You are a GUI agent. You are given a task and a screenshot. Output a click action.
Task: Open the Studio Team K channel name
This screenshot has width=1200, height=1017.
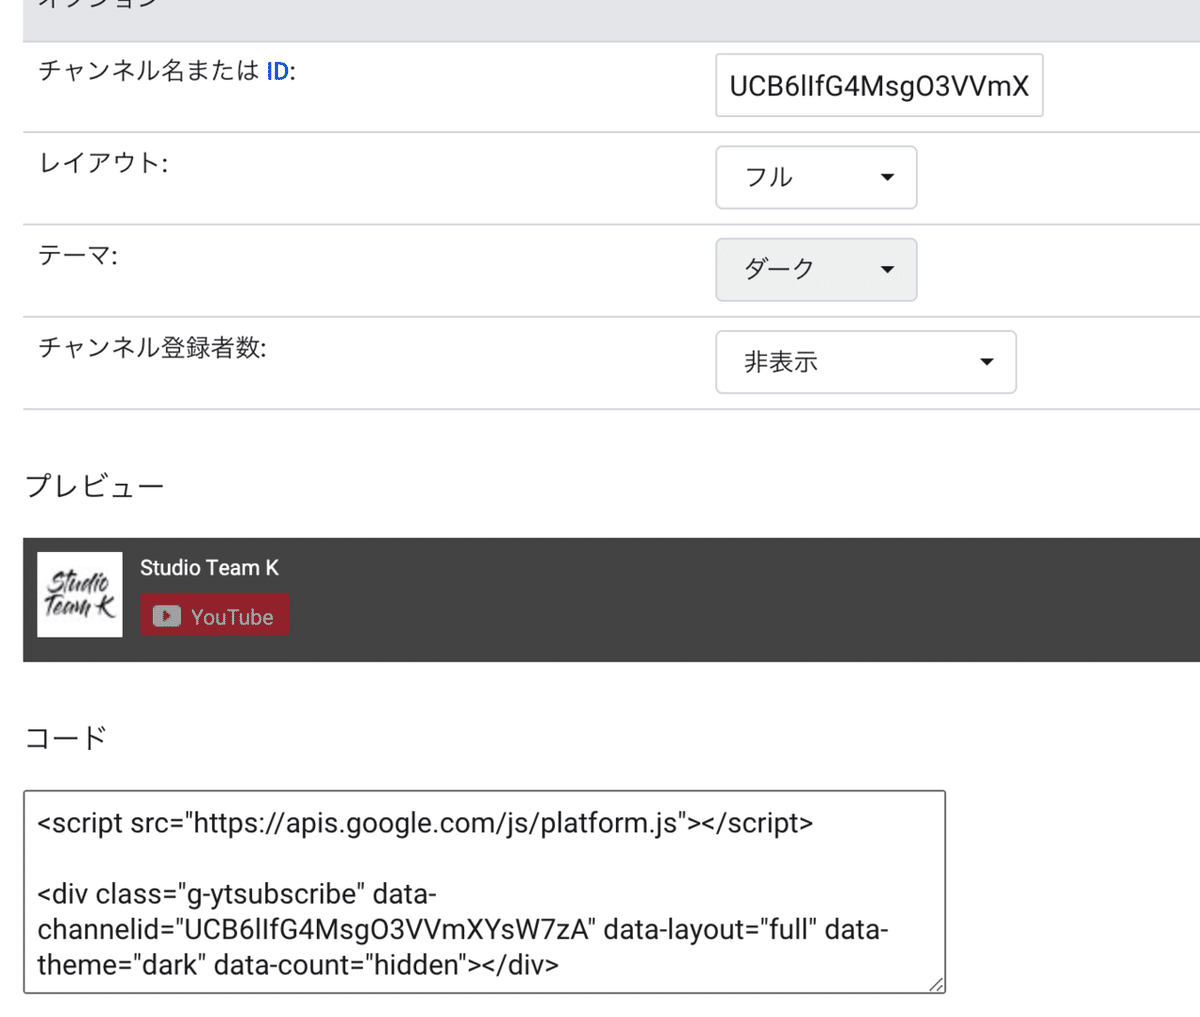[x=209, y=568]
